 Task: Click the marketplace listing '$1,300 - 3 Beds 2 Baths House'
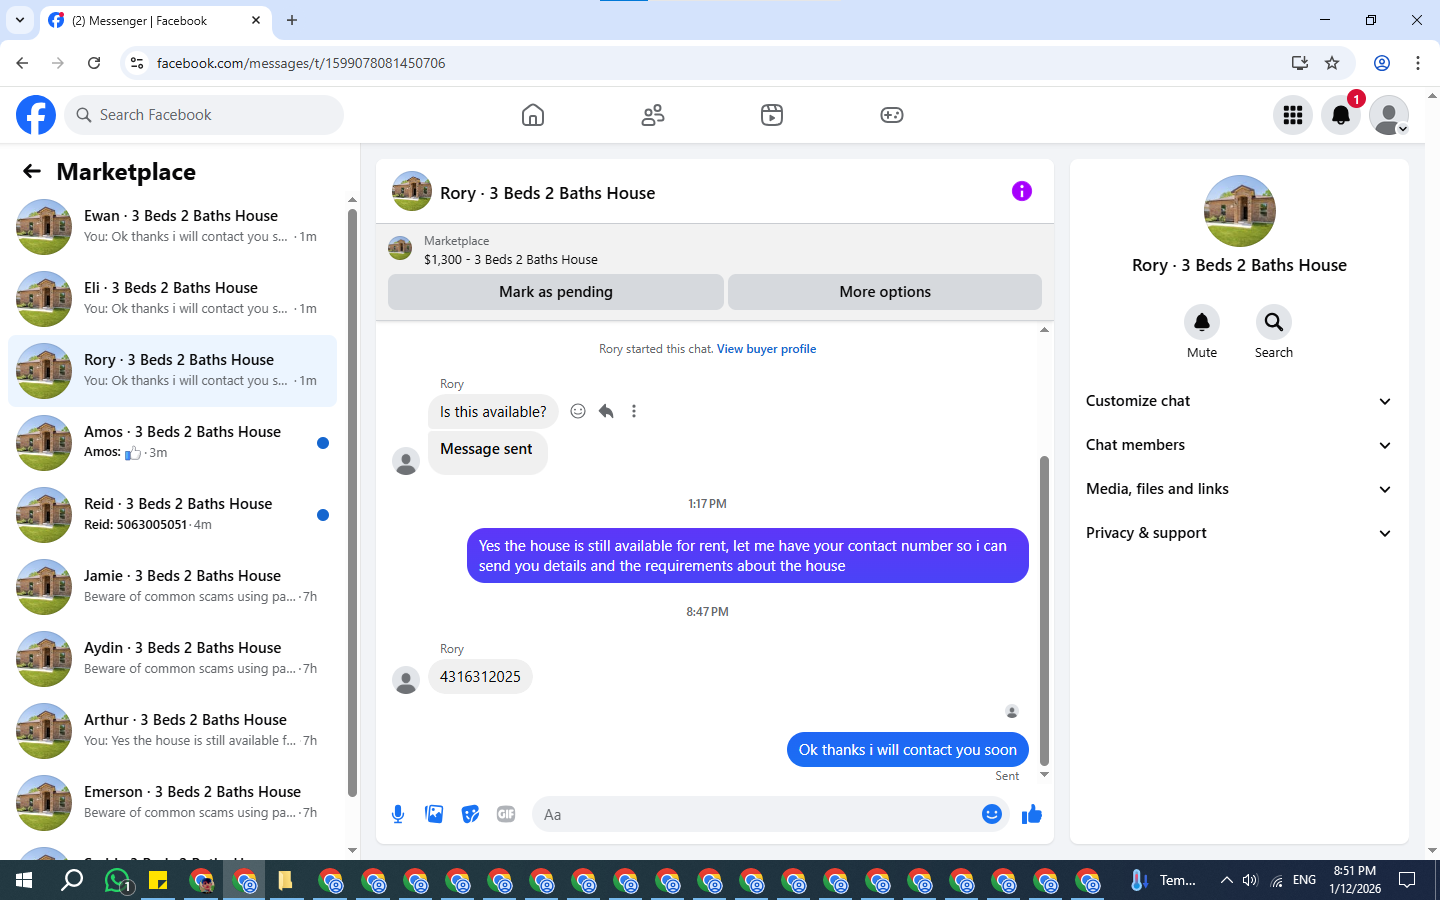[x=511, y=259]
